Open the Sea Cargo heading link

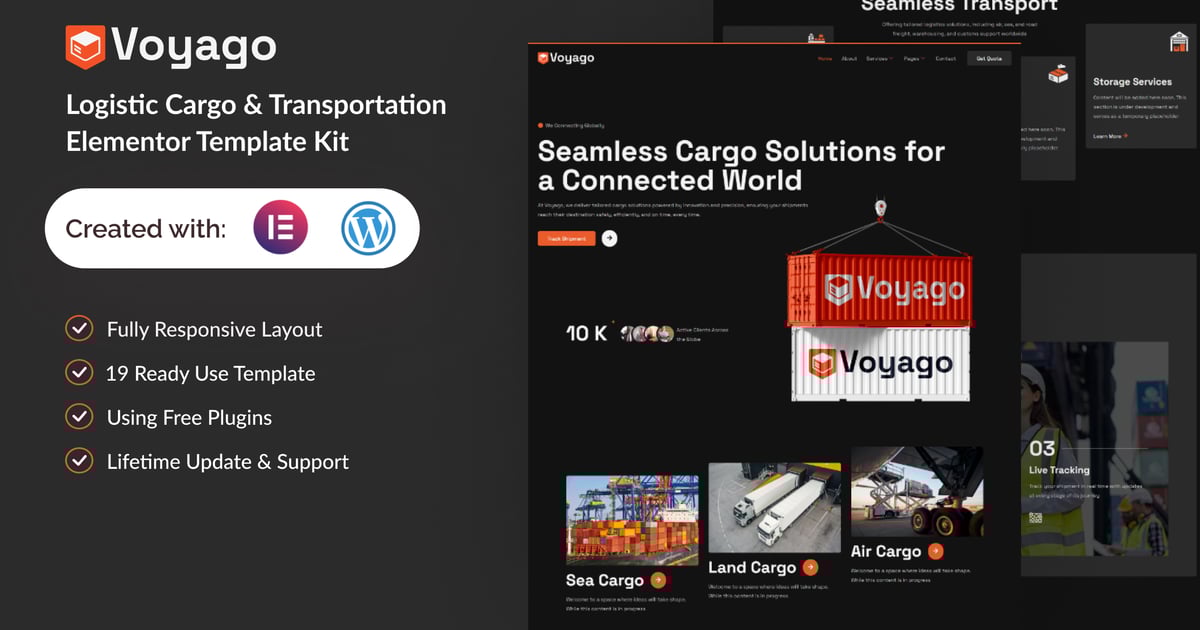click(x=605, y=580)
